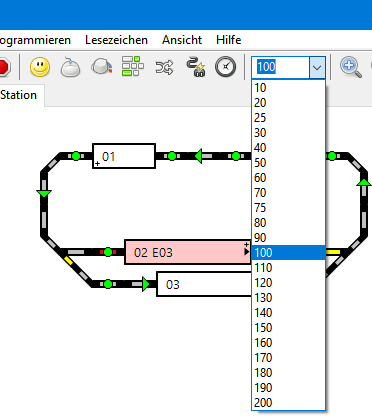Click the clock toolbar icon
Viewport: 372px width, 418px height.
[x=226, y=67]
